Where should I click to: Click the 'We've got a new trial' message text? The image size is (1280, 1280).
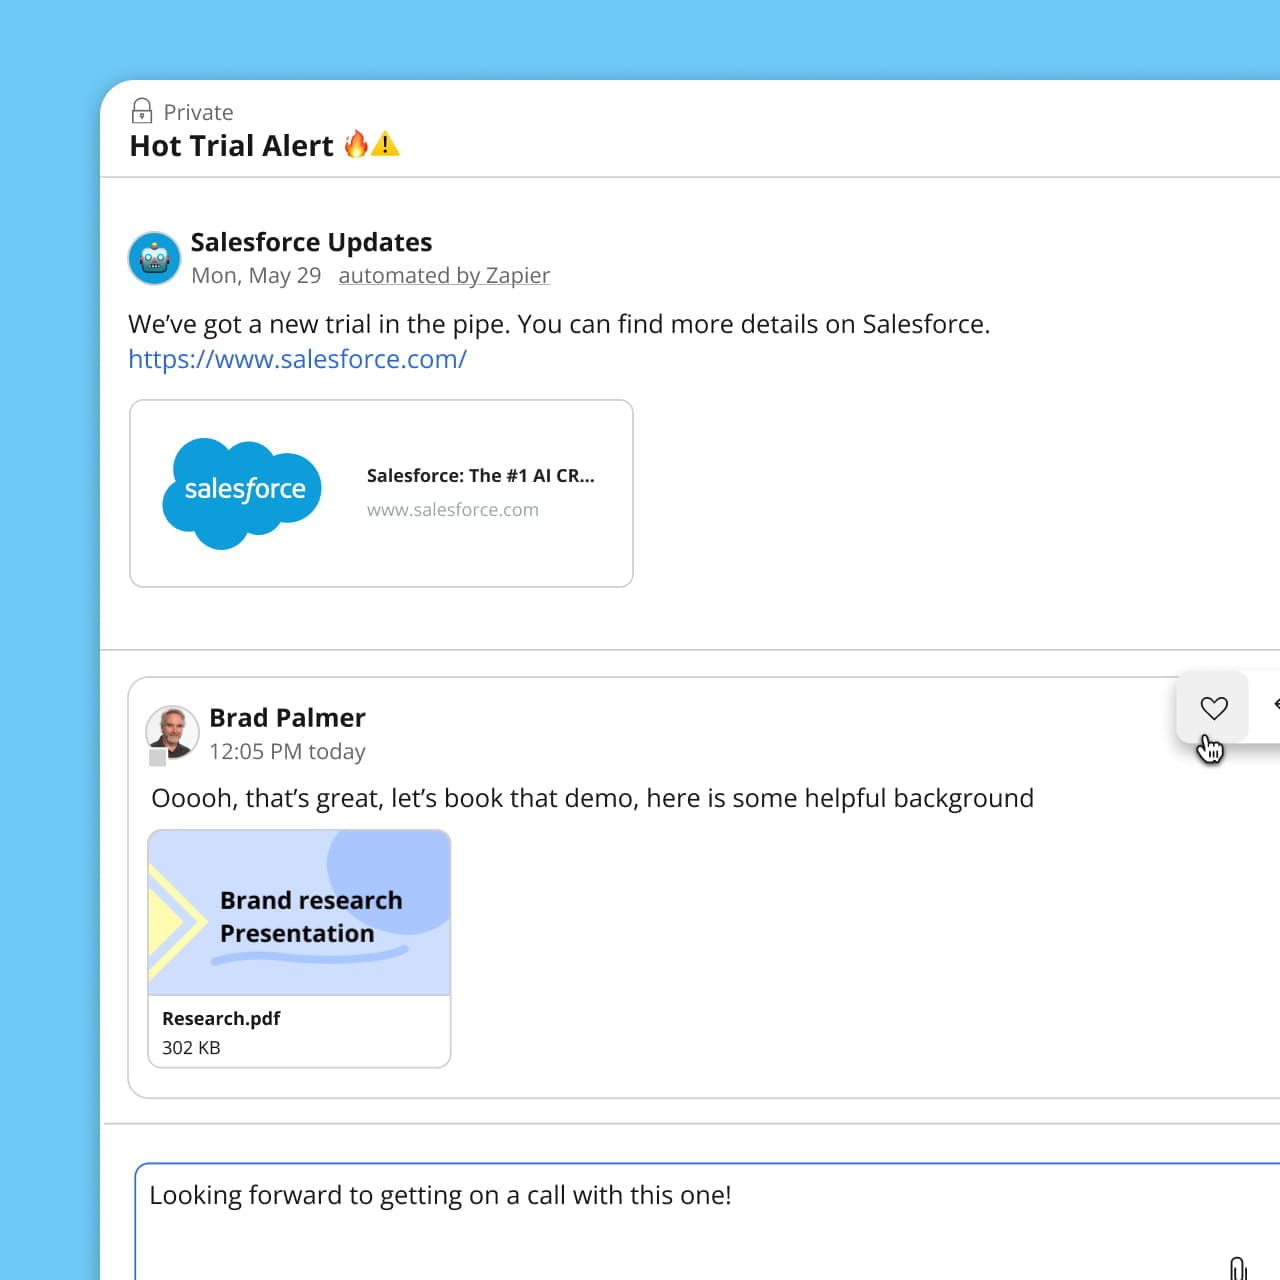coord(559,324)
